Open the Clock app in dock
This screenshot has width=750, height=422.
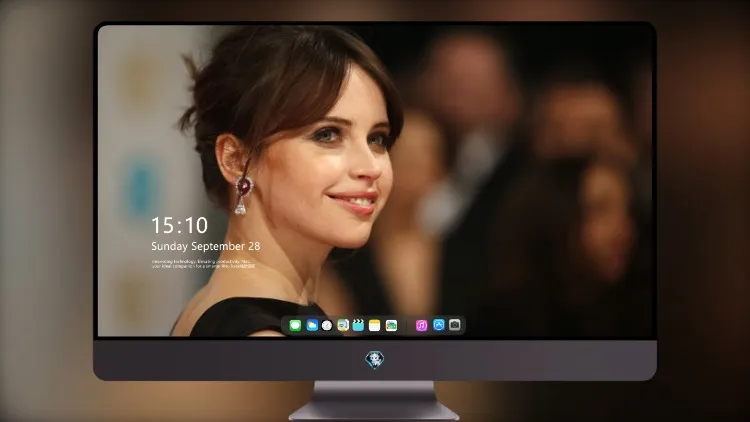coord(327,325)
